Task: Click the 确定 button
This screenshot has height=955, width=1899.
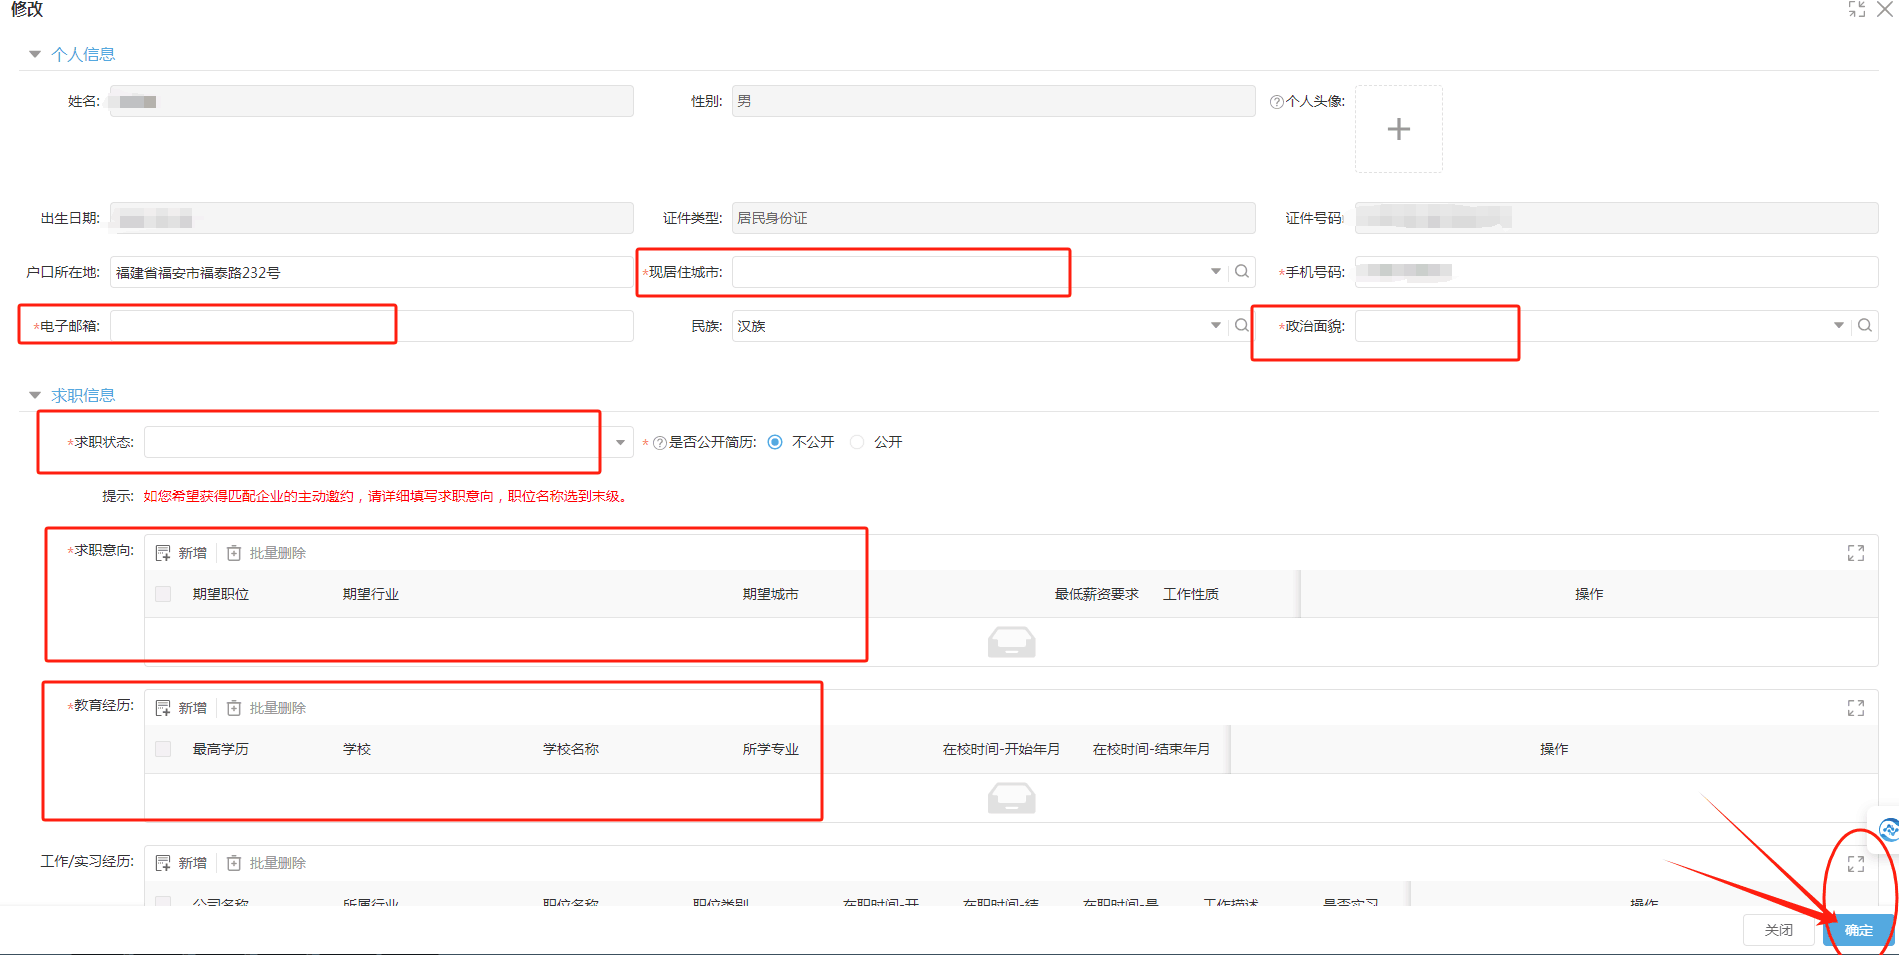Action: click(x=1858, y=930)
